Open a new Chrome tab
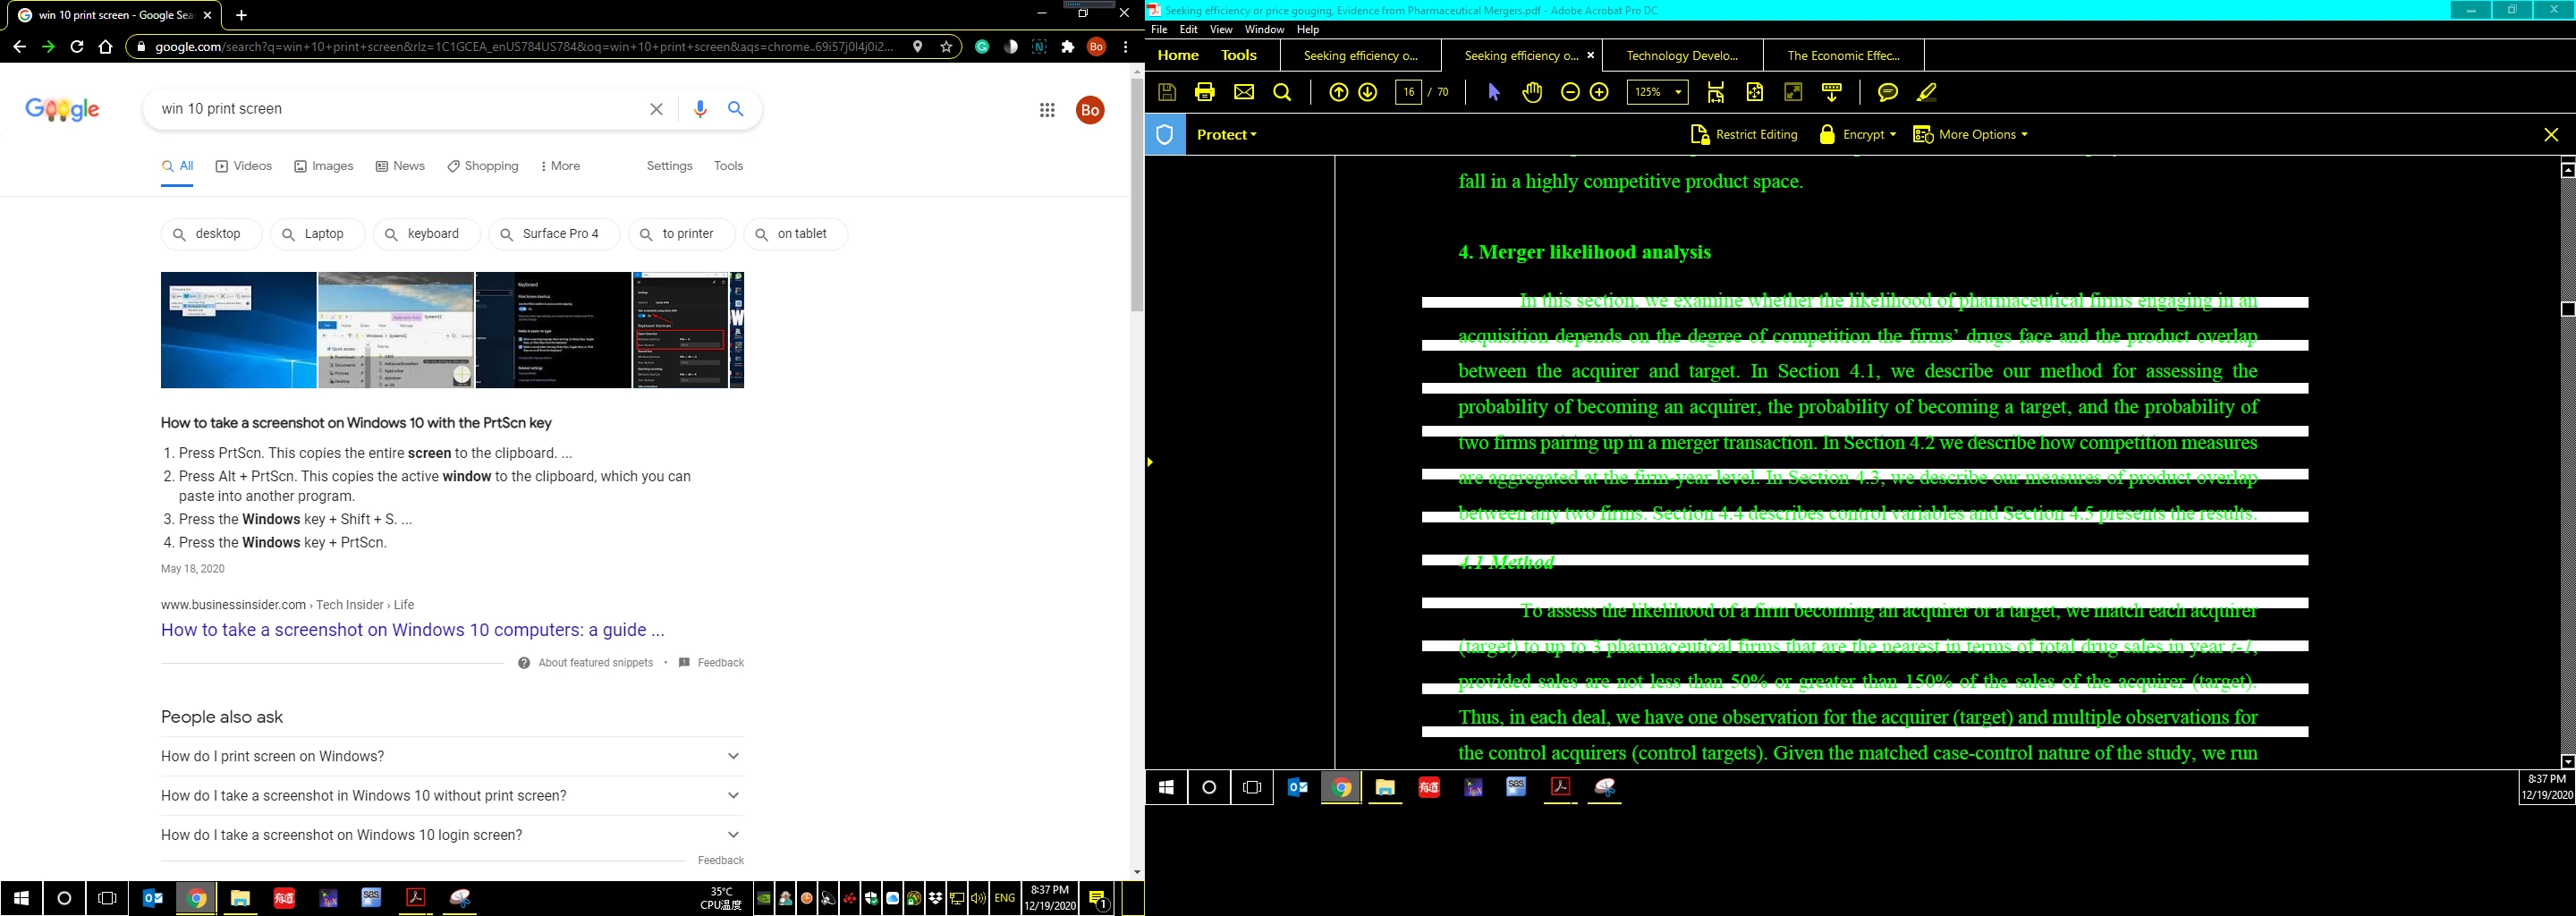Screen dimensions: 2576x916 (241, 15)
